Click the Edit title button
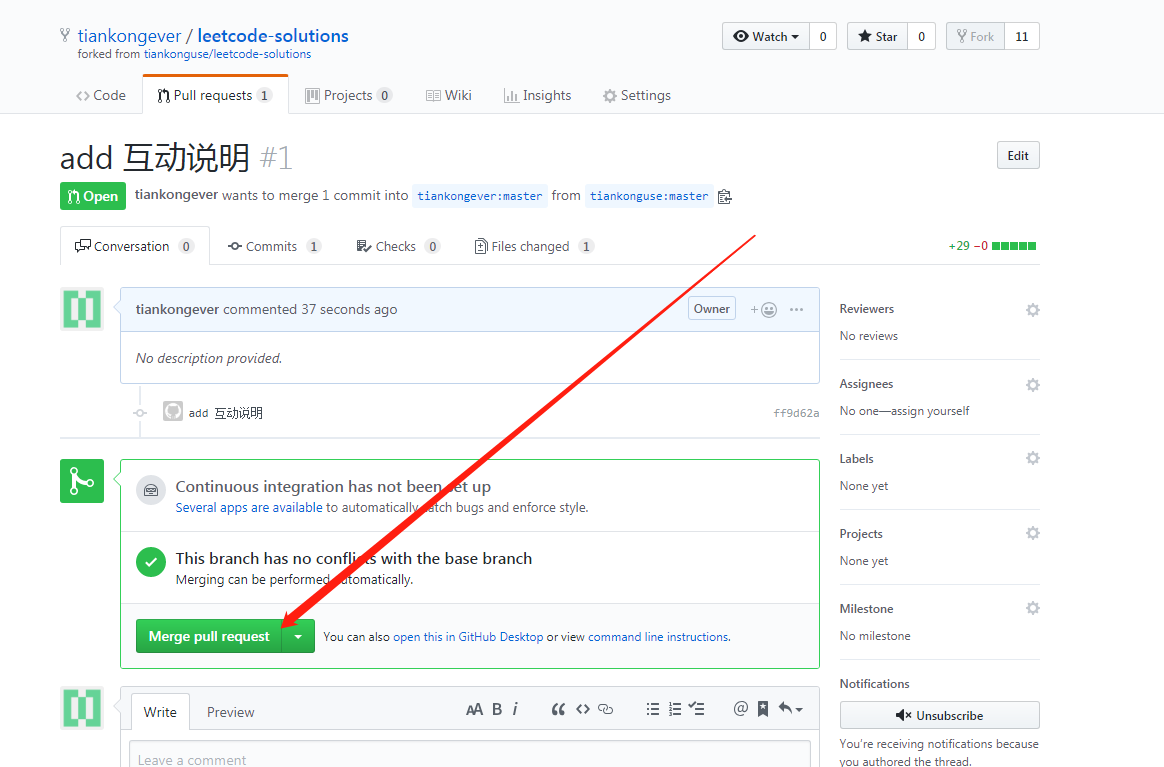Screen dimensions: 1164x767 coord(1018,155)
